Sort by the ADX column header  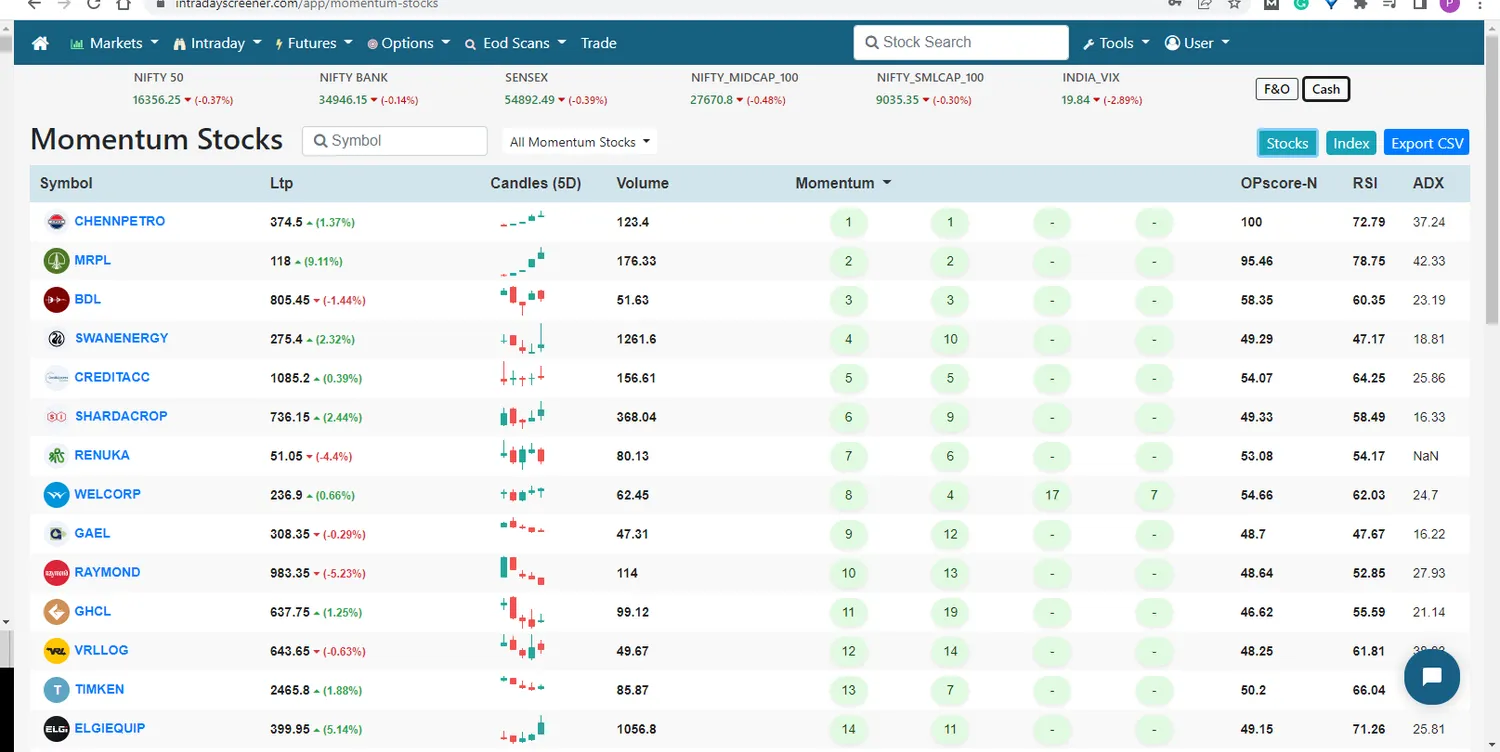point(1428,183)
